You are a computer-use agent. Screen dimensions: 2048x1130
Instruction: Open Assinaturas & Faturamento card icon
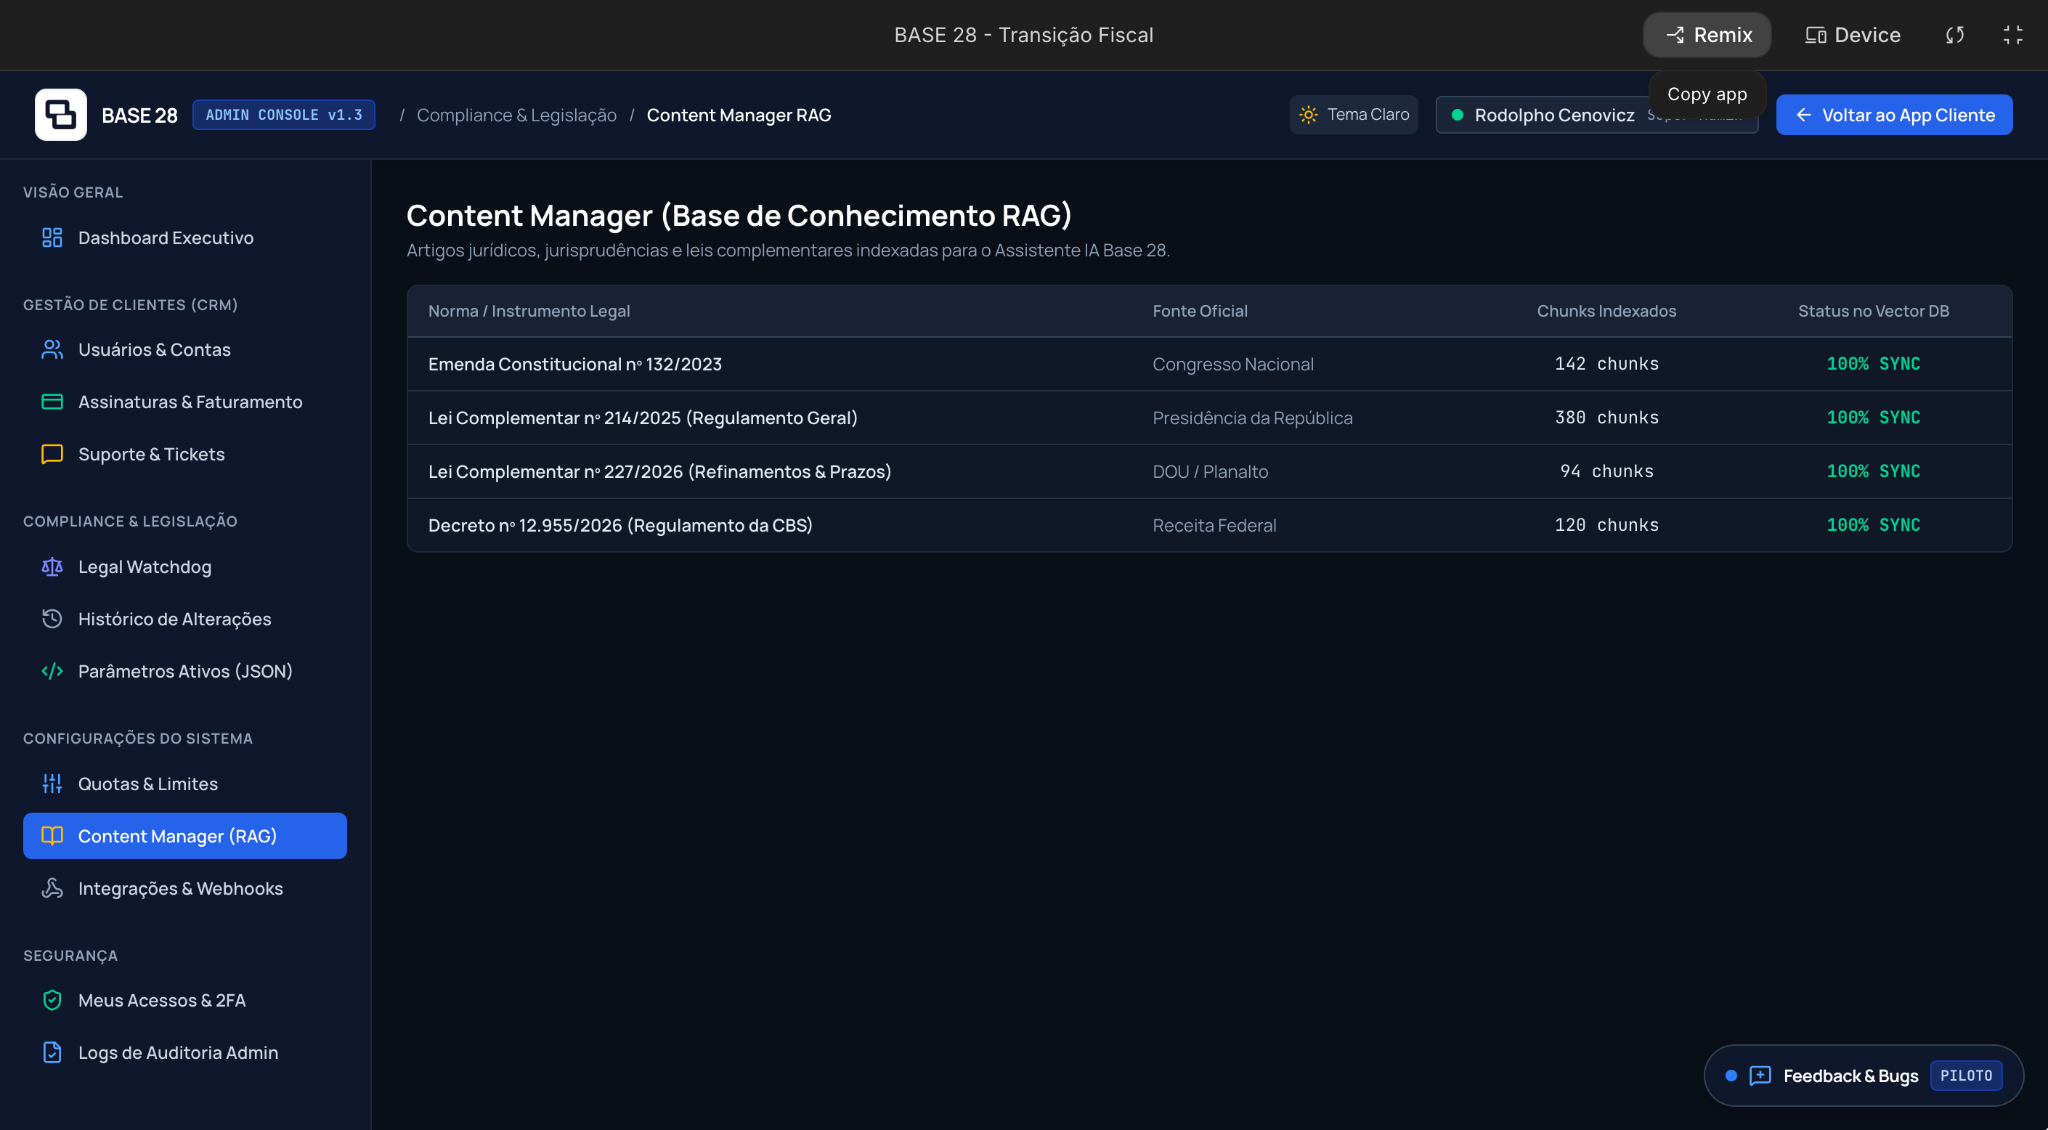(x=52, y=402)
